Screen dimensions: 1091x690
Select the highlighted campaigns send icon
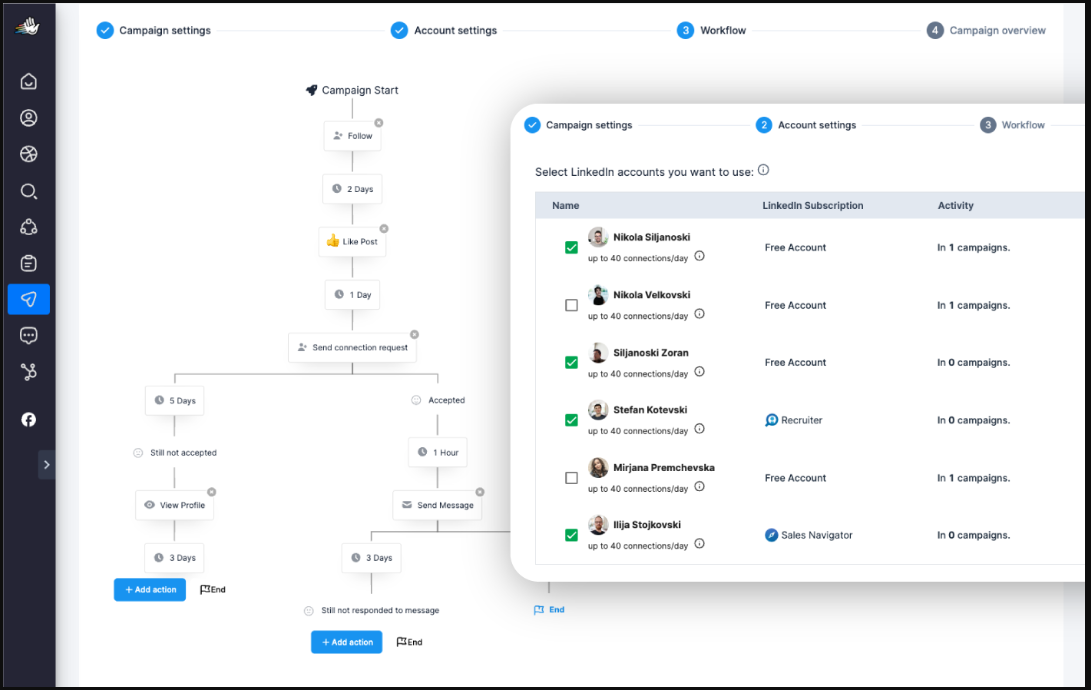(28, 299)
